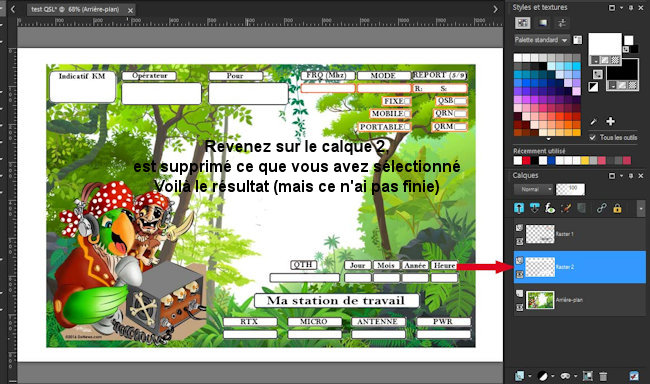Switch to the color sliders tab icon
The image size is (650, 384).
(x=562, y=23)
